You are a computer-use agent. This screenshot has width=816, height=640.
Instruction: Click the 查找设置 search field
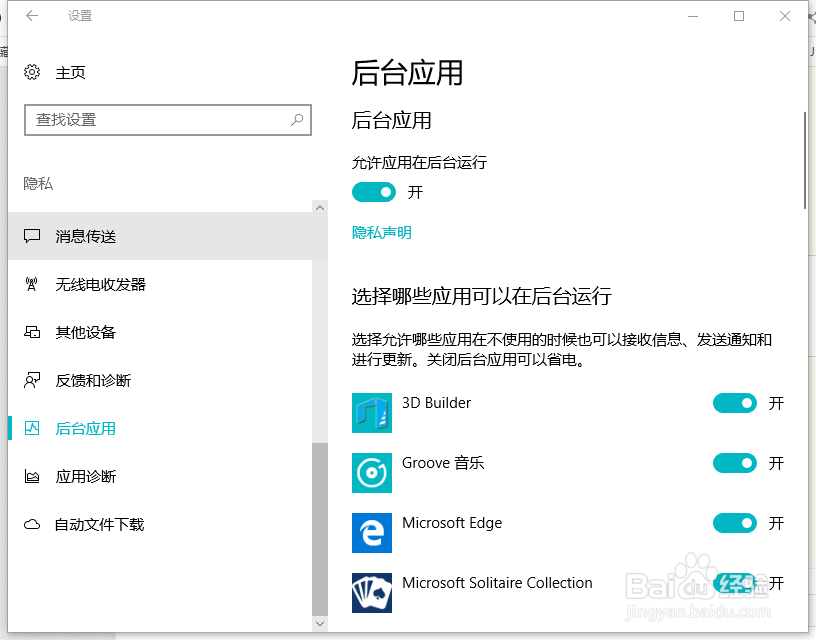click(168, 120)
